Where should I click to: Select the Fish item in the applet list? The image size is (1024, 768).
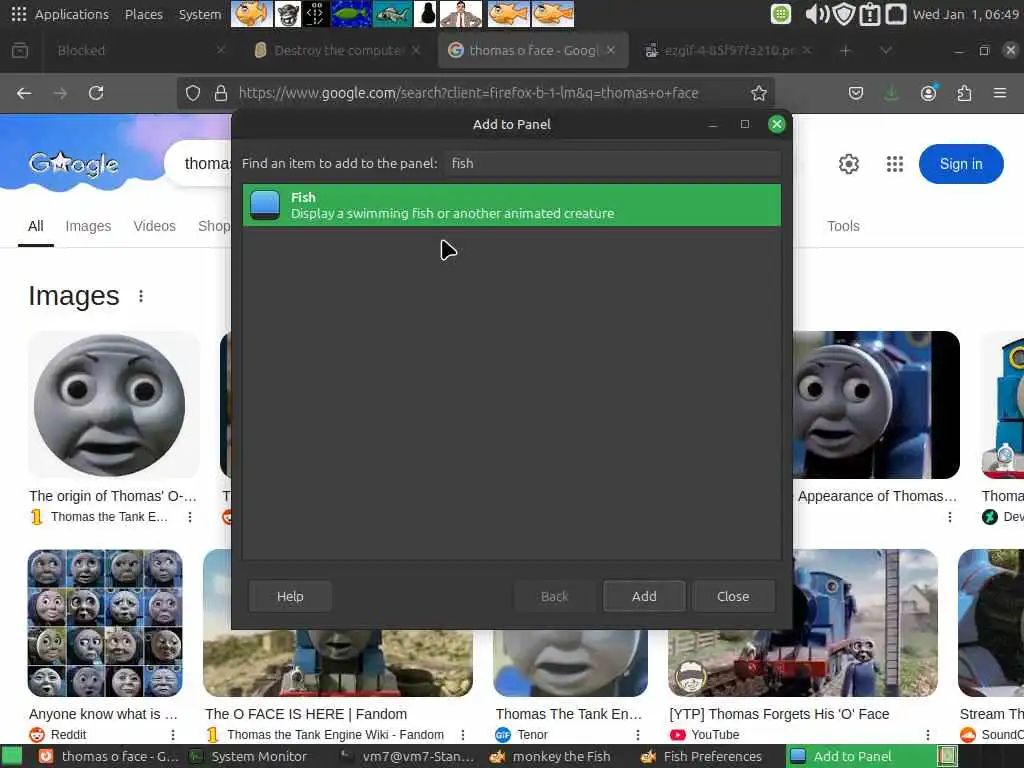click(511, 205)
